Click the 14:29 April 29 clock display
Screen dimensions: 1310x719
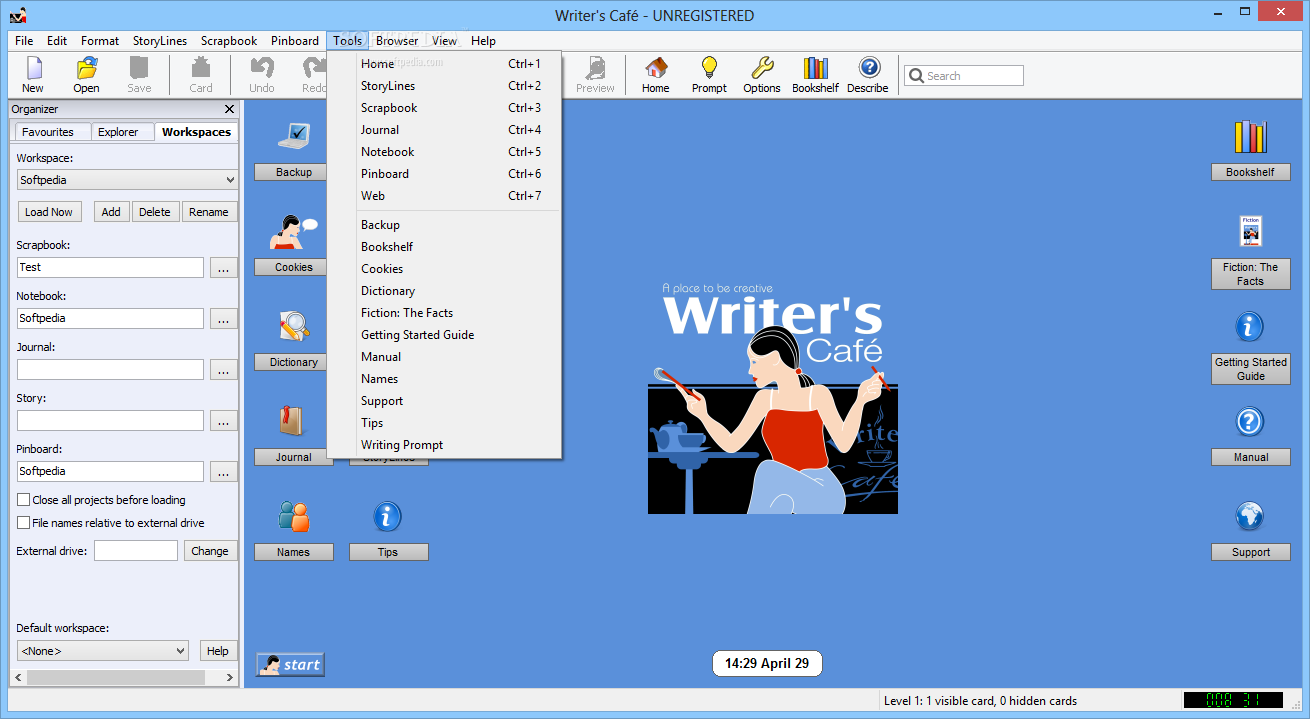coord(767,663)
